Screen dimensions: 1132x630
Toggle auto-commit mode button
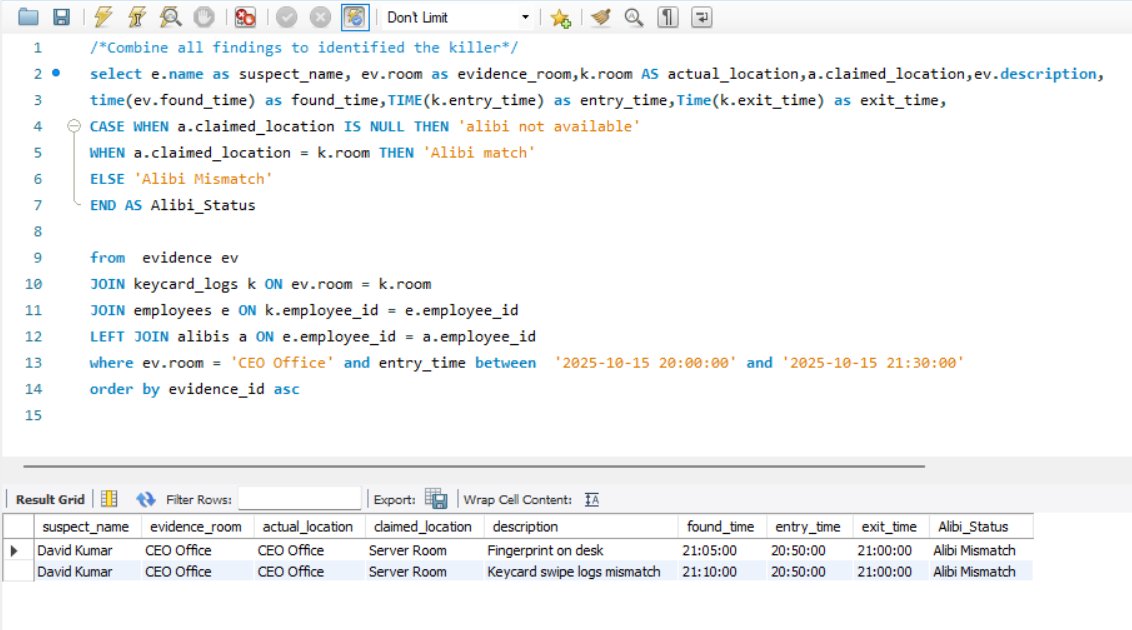pyautogui.click(x=355, y=17)
